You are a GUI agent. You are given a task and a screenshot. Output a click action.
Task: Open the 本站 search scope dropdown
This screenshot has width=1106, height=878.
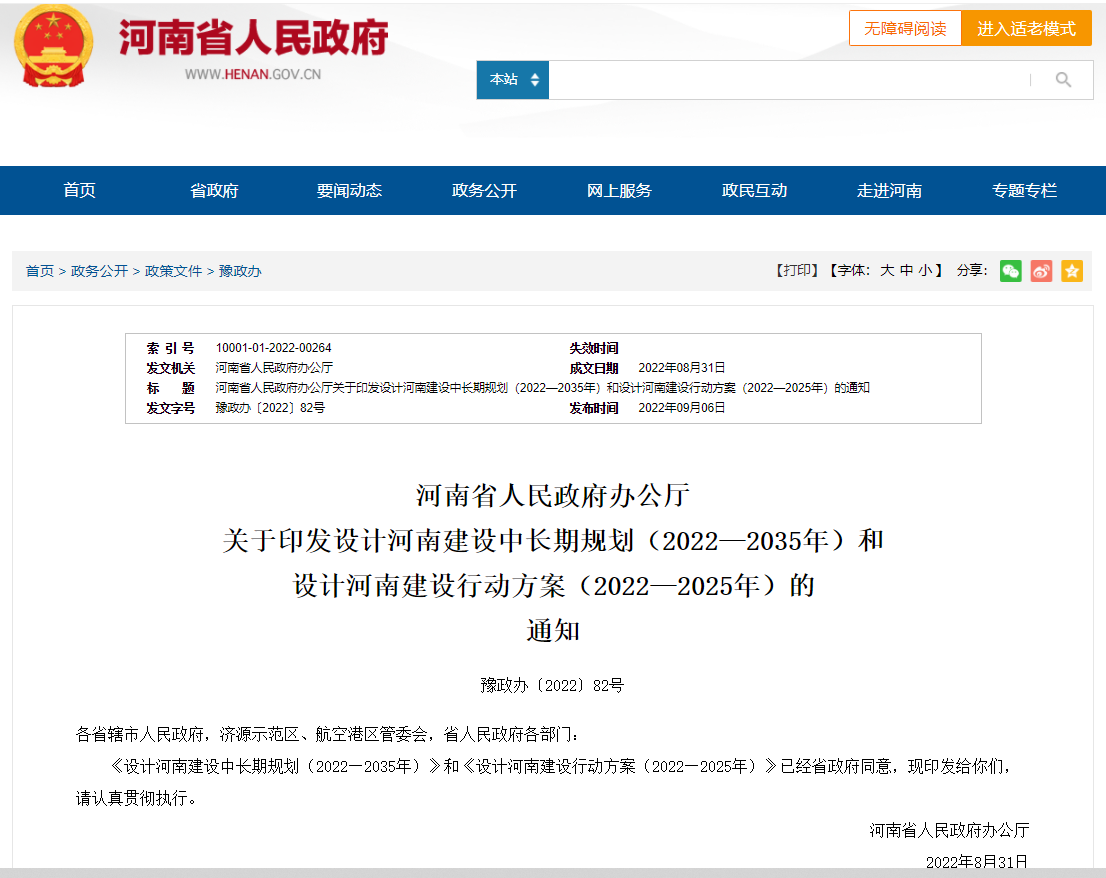pyautogui.click(x=513, y=80)
